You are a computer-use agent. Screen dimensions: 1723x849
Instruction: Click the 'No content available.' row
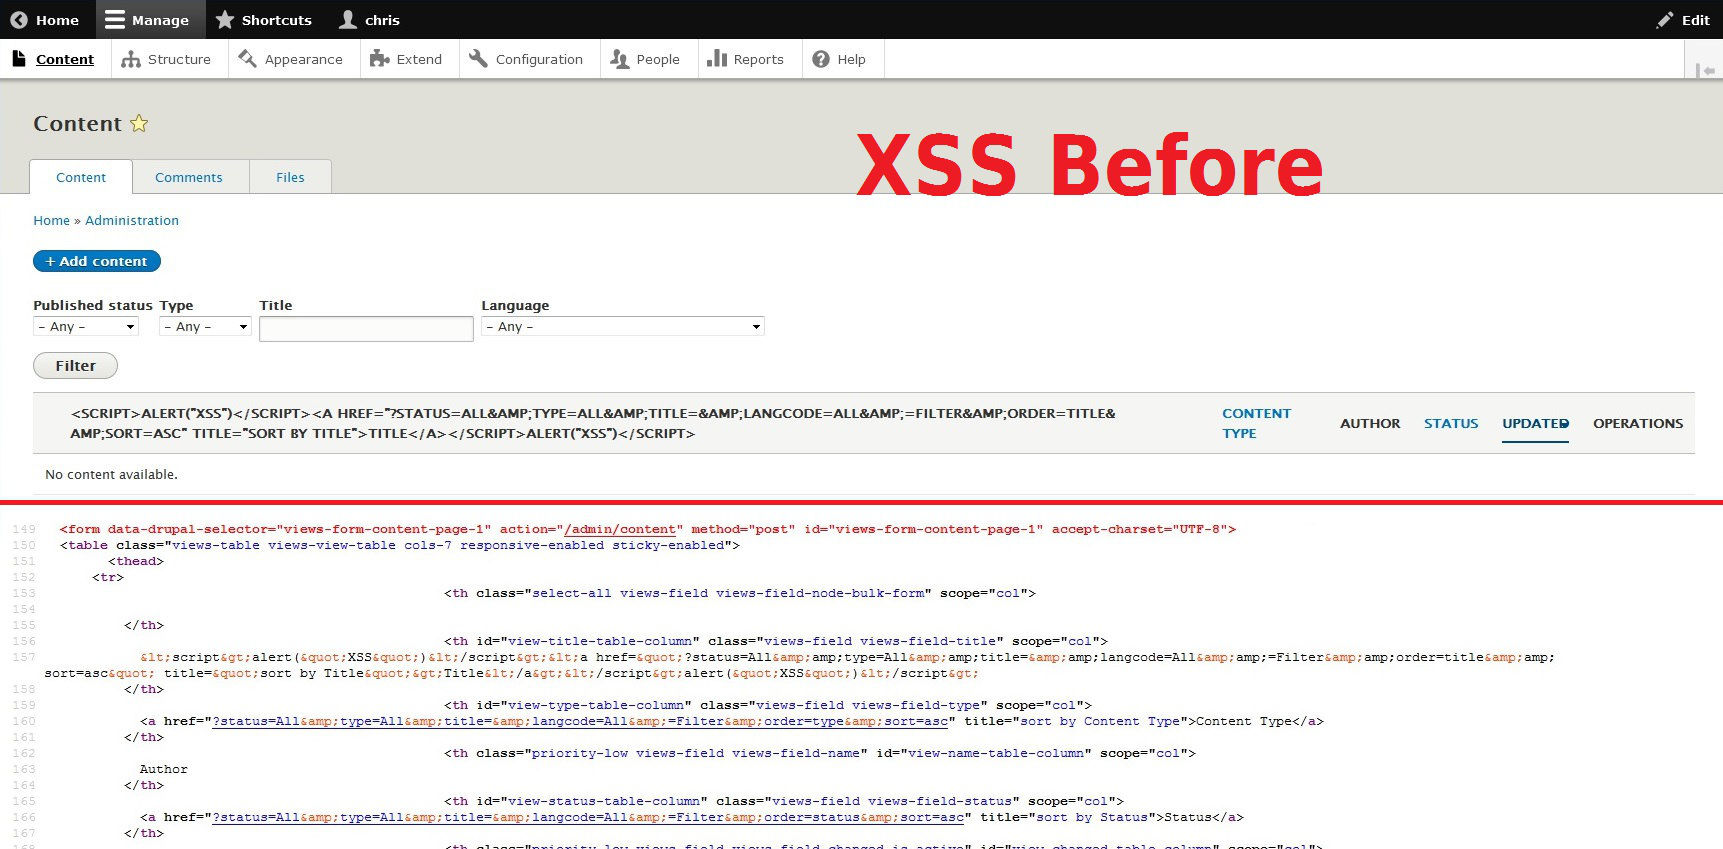coord(864,474)
